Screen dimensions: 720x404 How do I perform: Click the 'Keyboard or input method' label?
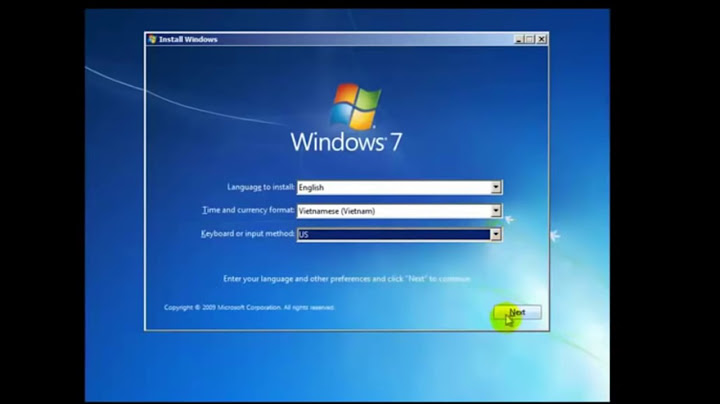tap(248, 233)
